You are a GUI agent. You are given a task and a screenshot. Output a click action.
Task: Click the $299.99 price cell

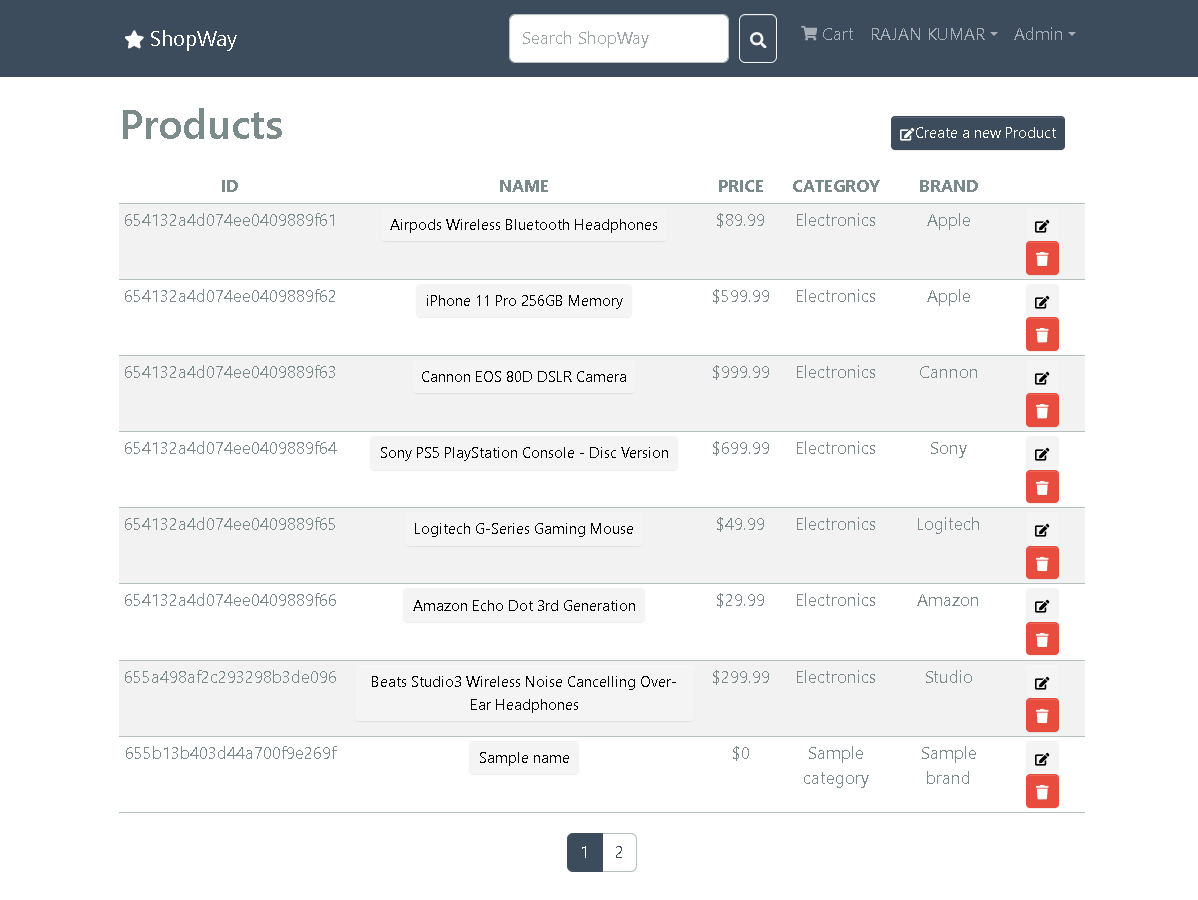click(x=740, y=678)
